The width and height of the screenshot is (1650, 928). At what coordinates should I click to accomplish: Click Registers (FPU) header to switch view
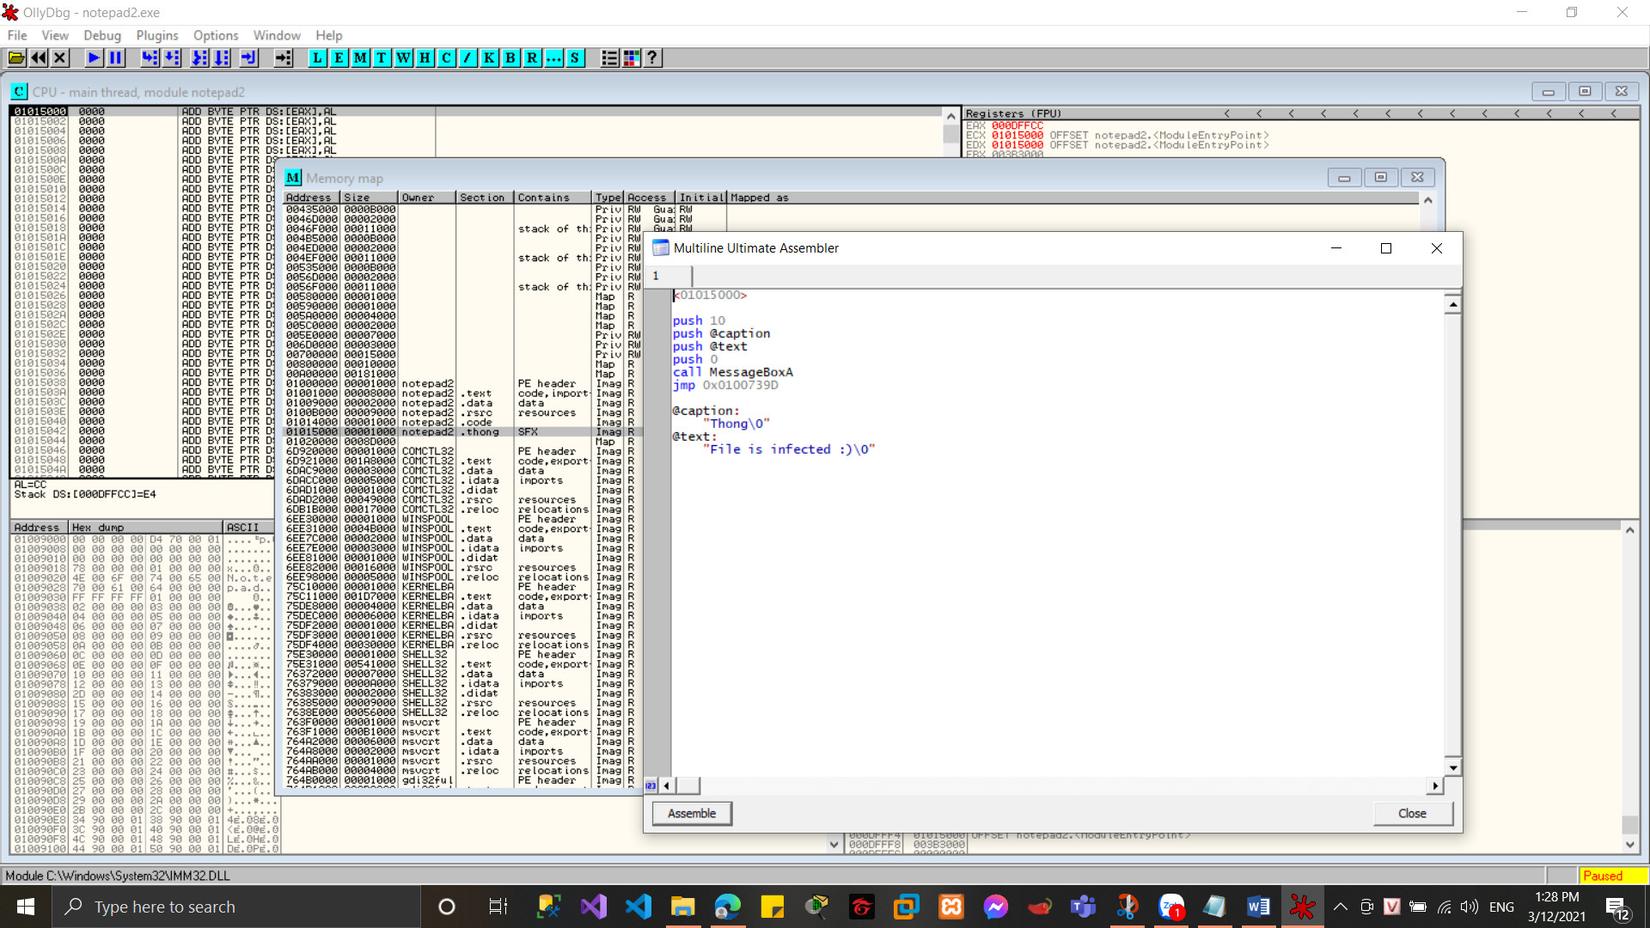click(x=1014, y=114)
